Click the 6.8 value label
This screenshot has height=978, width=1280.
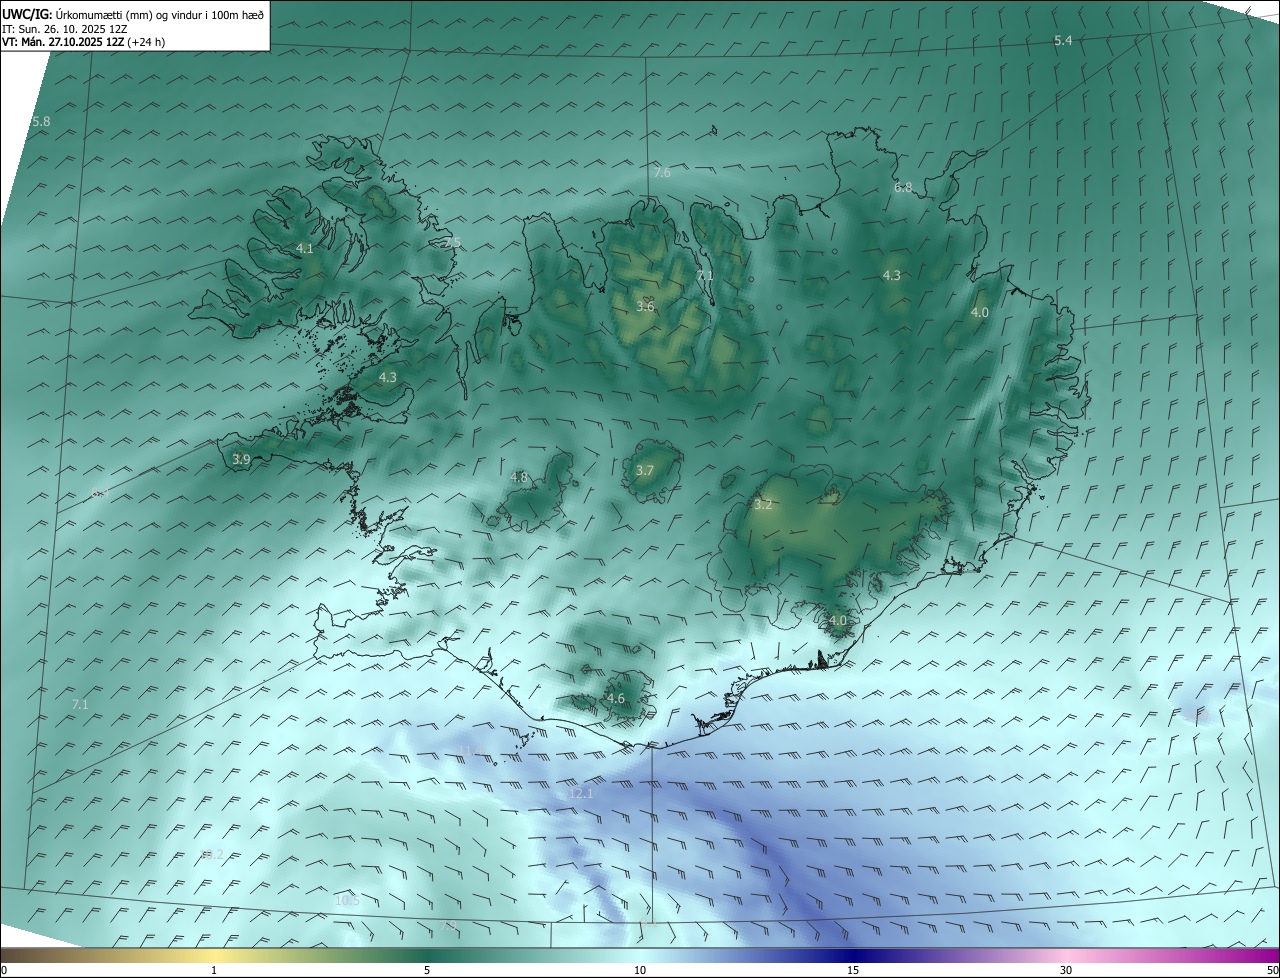click(x=903, y=188)
